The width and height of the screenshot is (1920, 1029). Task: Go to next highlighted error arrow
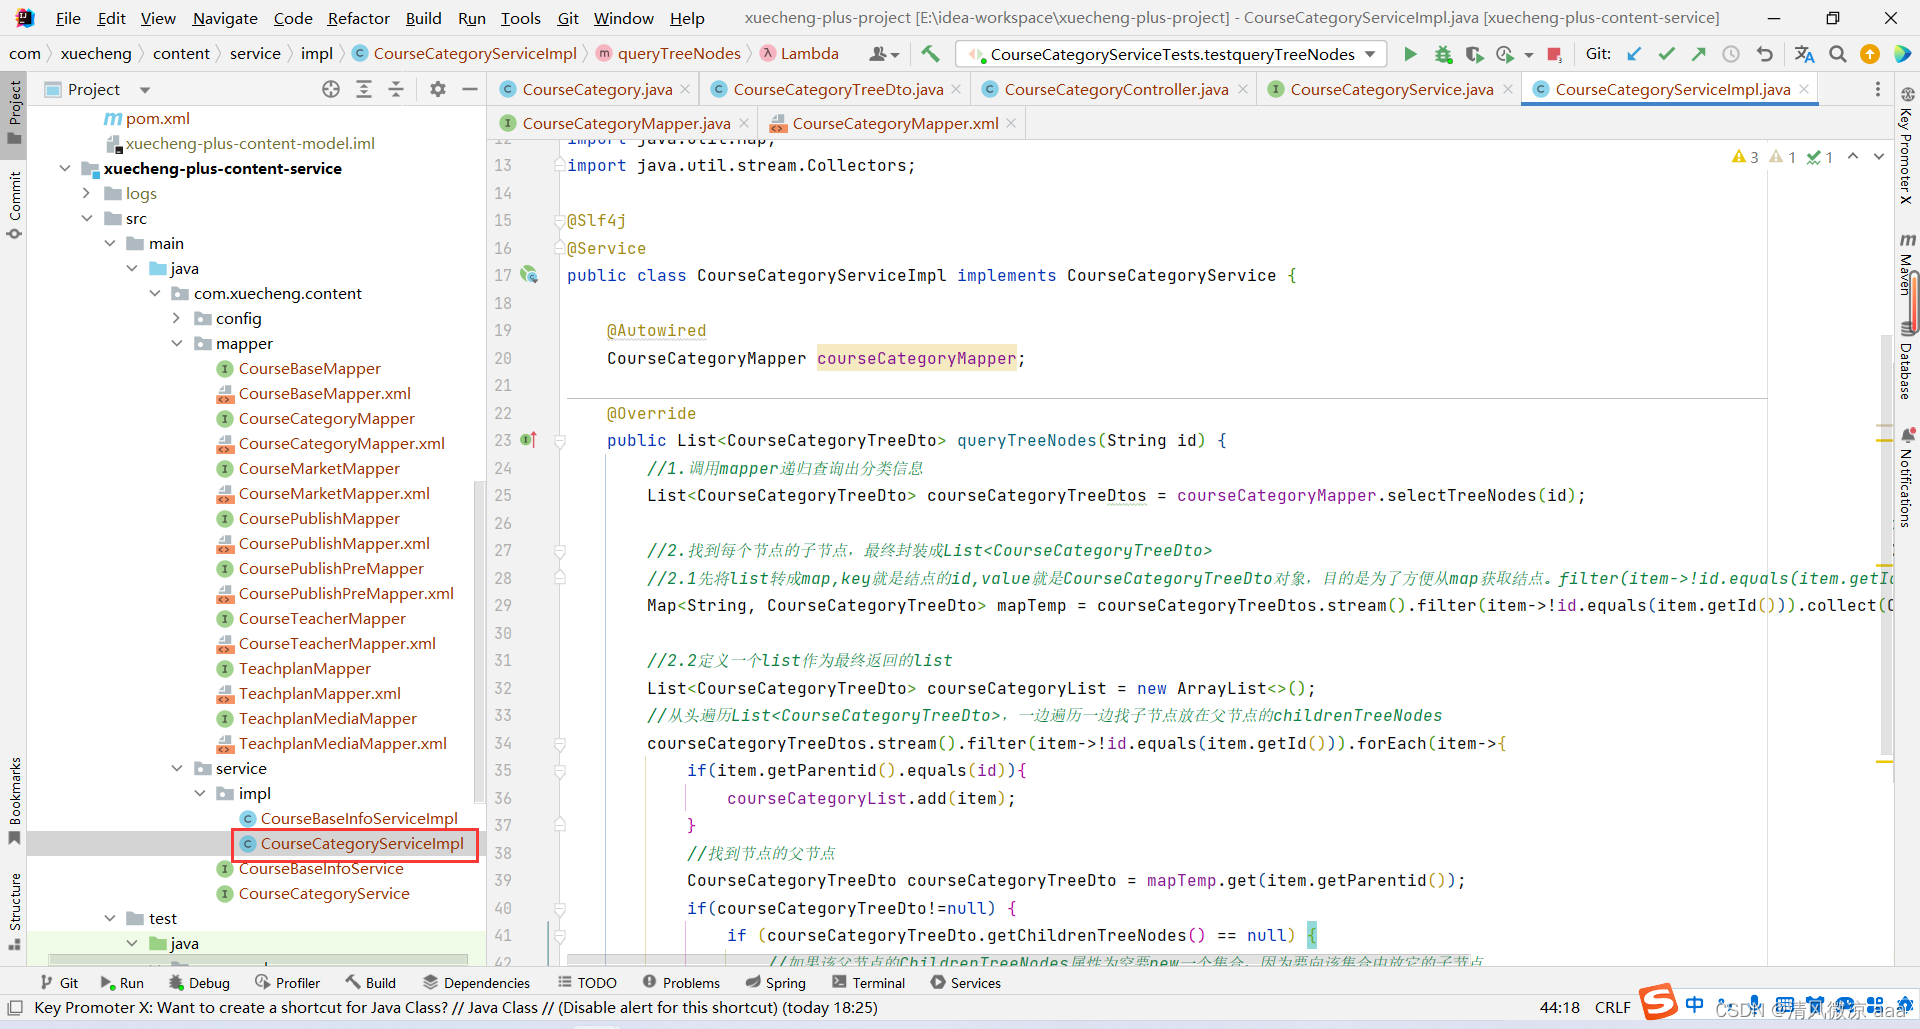[x=1879, y=156]
